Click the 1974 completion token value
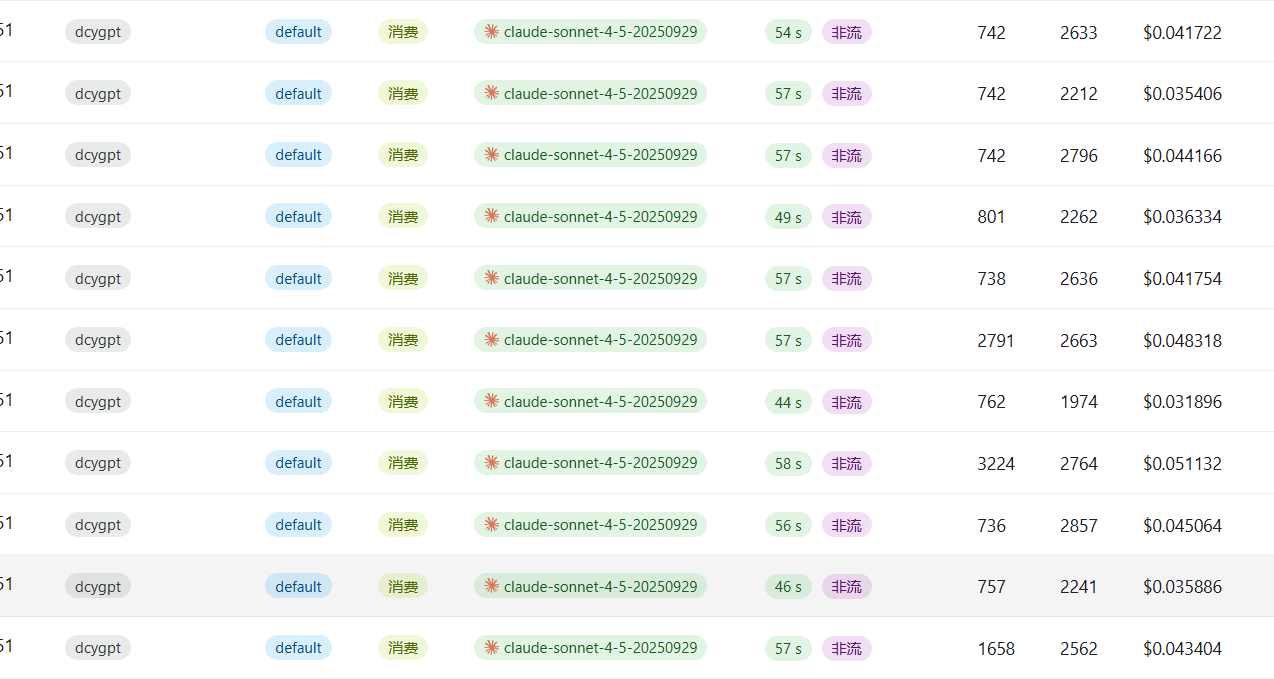1274x679 pixels. click(x=1078, y=402)
